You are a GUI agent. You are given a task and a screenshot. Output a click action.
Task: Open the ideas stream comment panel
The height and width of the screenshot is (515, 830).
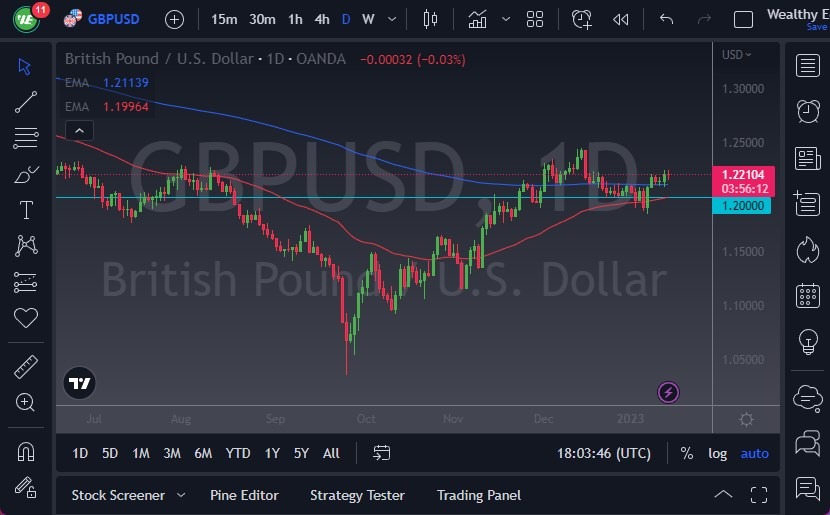(808, 487)
